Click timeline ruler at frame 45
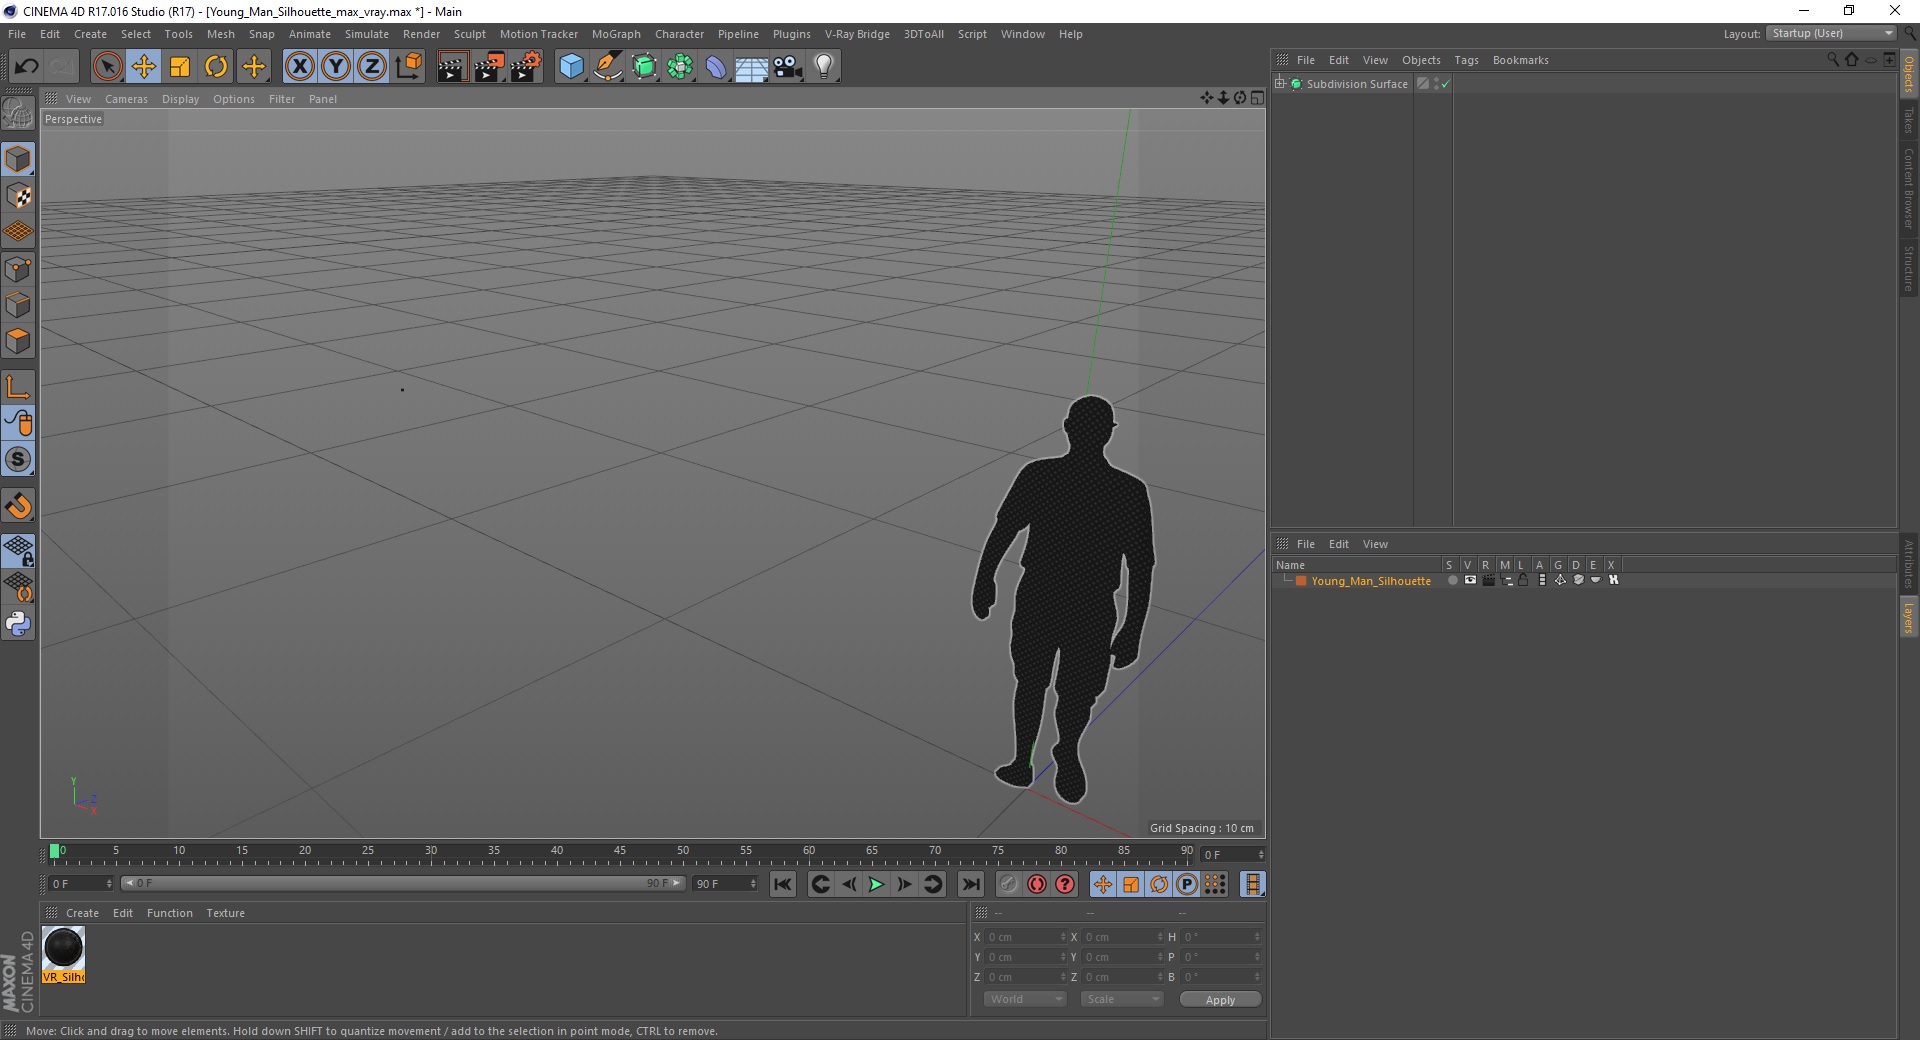 coord(620,855)
